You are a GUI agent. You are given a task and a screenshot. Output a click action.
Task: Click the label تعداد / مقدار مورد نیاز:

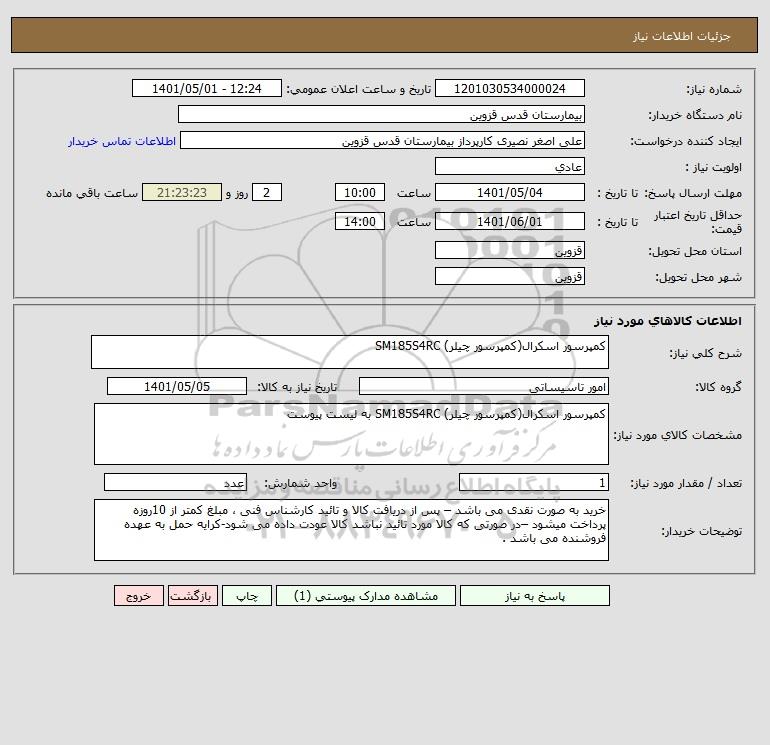coord(686,483)
